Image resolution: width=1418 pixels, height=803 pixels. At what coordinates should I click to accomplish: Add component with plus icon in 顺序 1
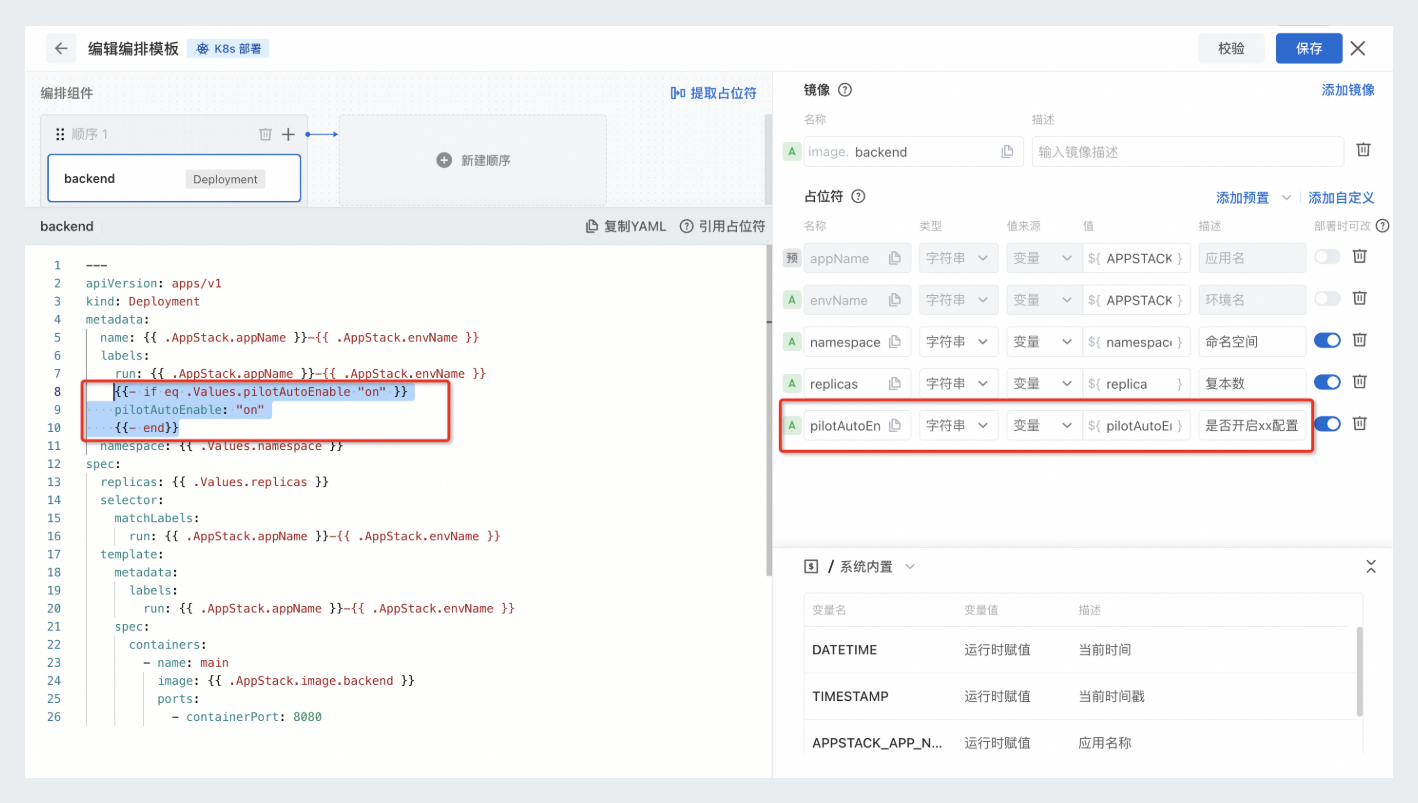click(288, 134)
